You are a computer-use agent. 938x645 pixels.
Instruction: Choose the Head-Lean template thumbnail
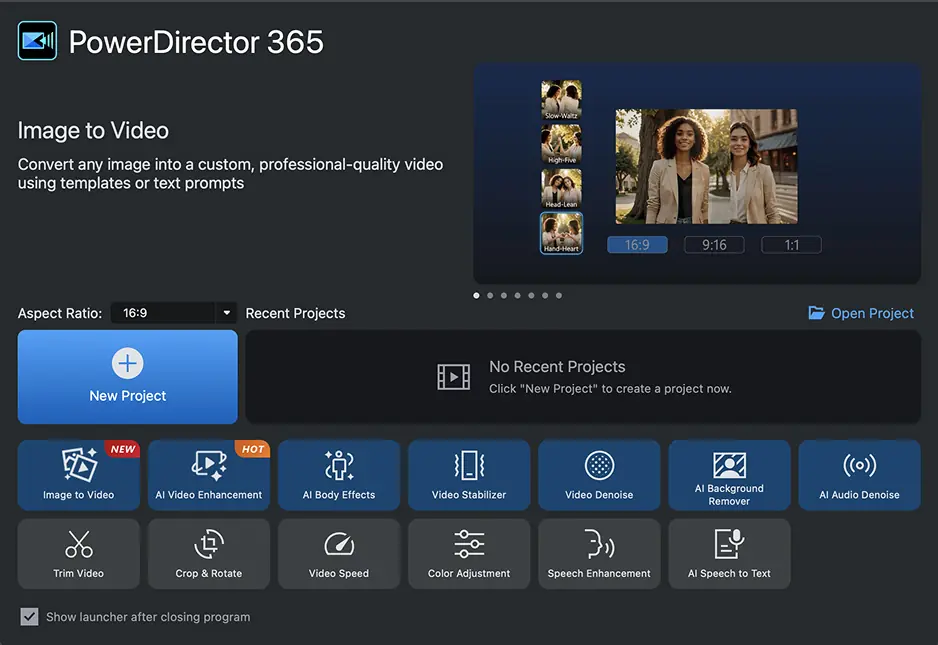(x=561, y=188)
